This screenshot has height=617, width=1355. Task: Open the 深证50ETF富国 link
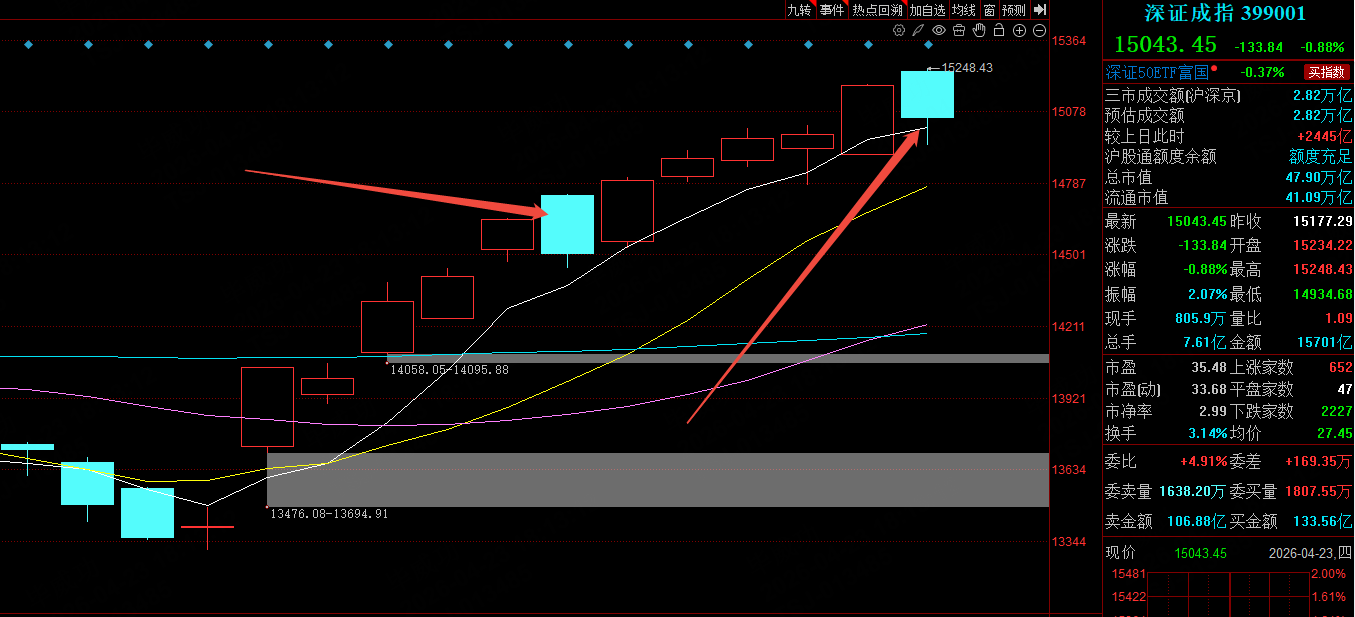[1156, 72]
